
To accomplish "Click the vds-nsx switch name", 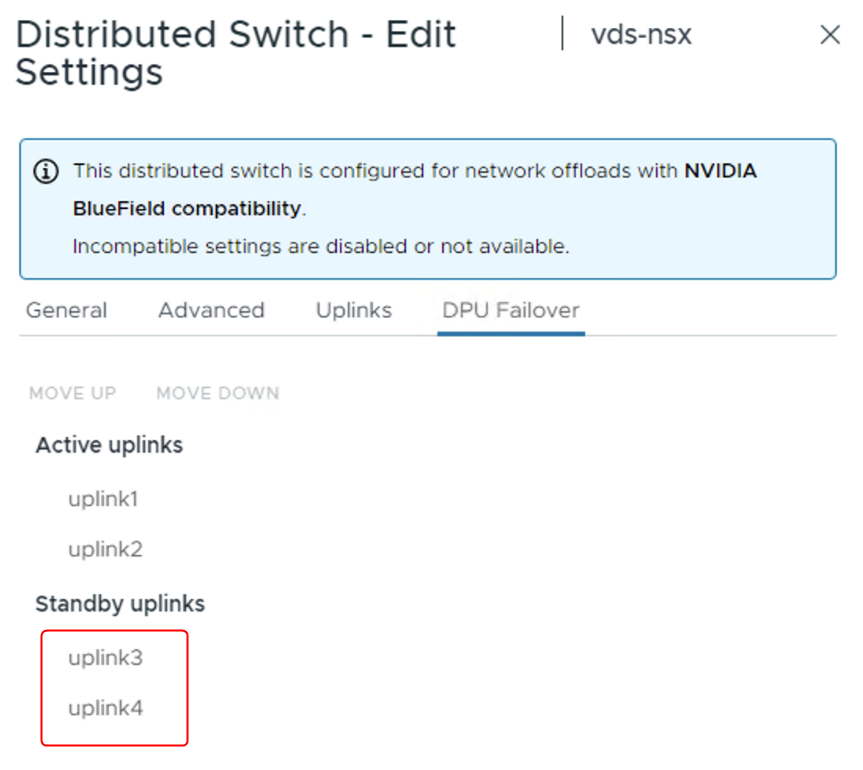I will [x=641, y=35].
